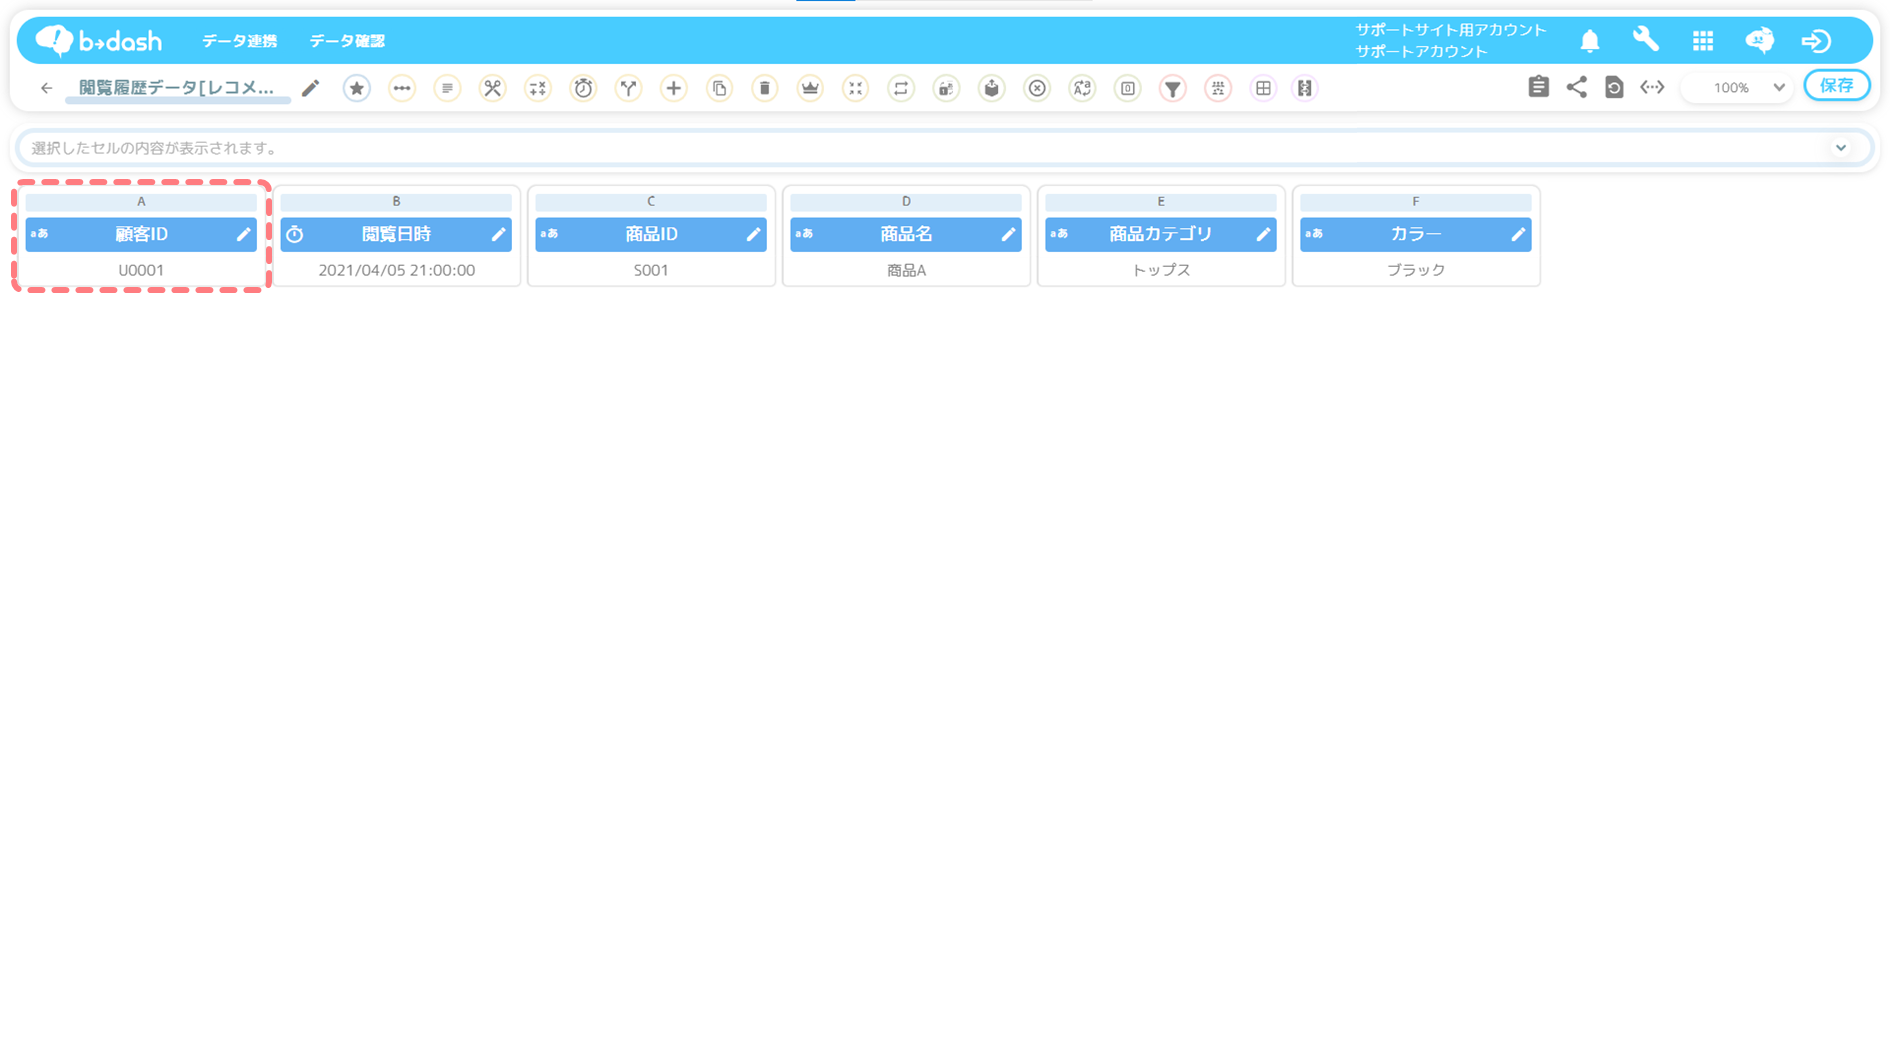
Task: Click the three-dots circle toolbar icon
Action: (x=402, y=88)
